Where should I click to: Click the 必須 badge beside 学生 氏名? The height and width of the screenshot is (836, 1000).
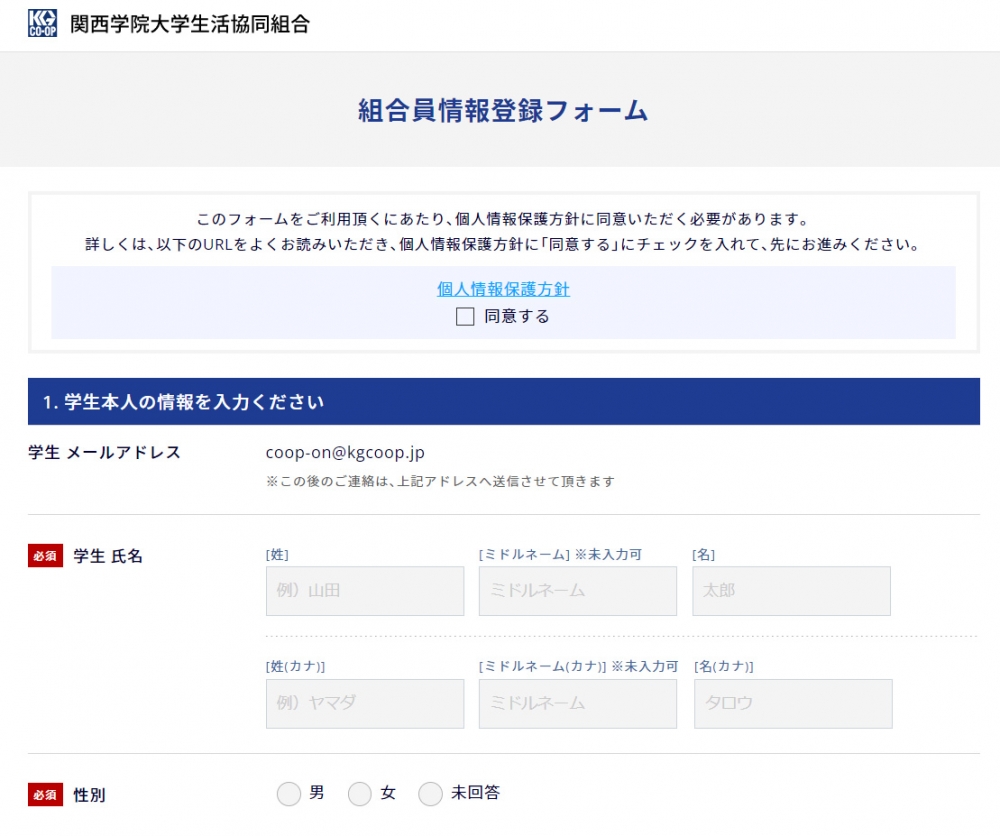click(45, 557)
